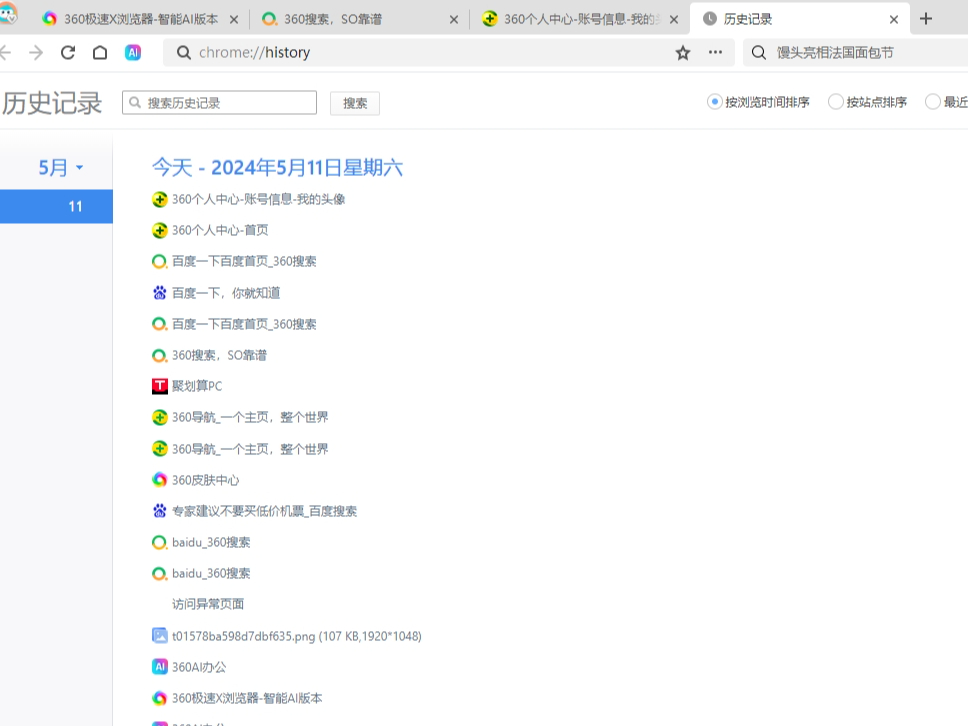Image resolution: width=968 pixels, height=726 pixels.
Task: Close the 历史记录 tab
Action: (894, 20)
